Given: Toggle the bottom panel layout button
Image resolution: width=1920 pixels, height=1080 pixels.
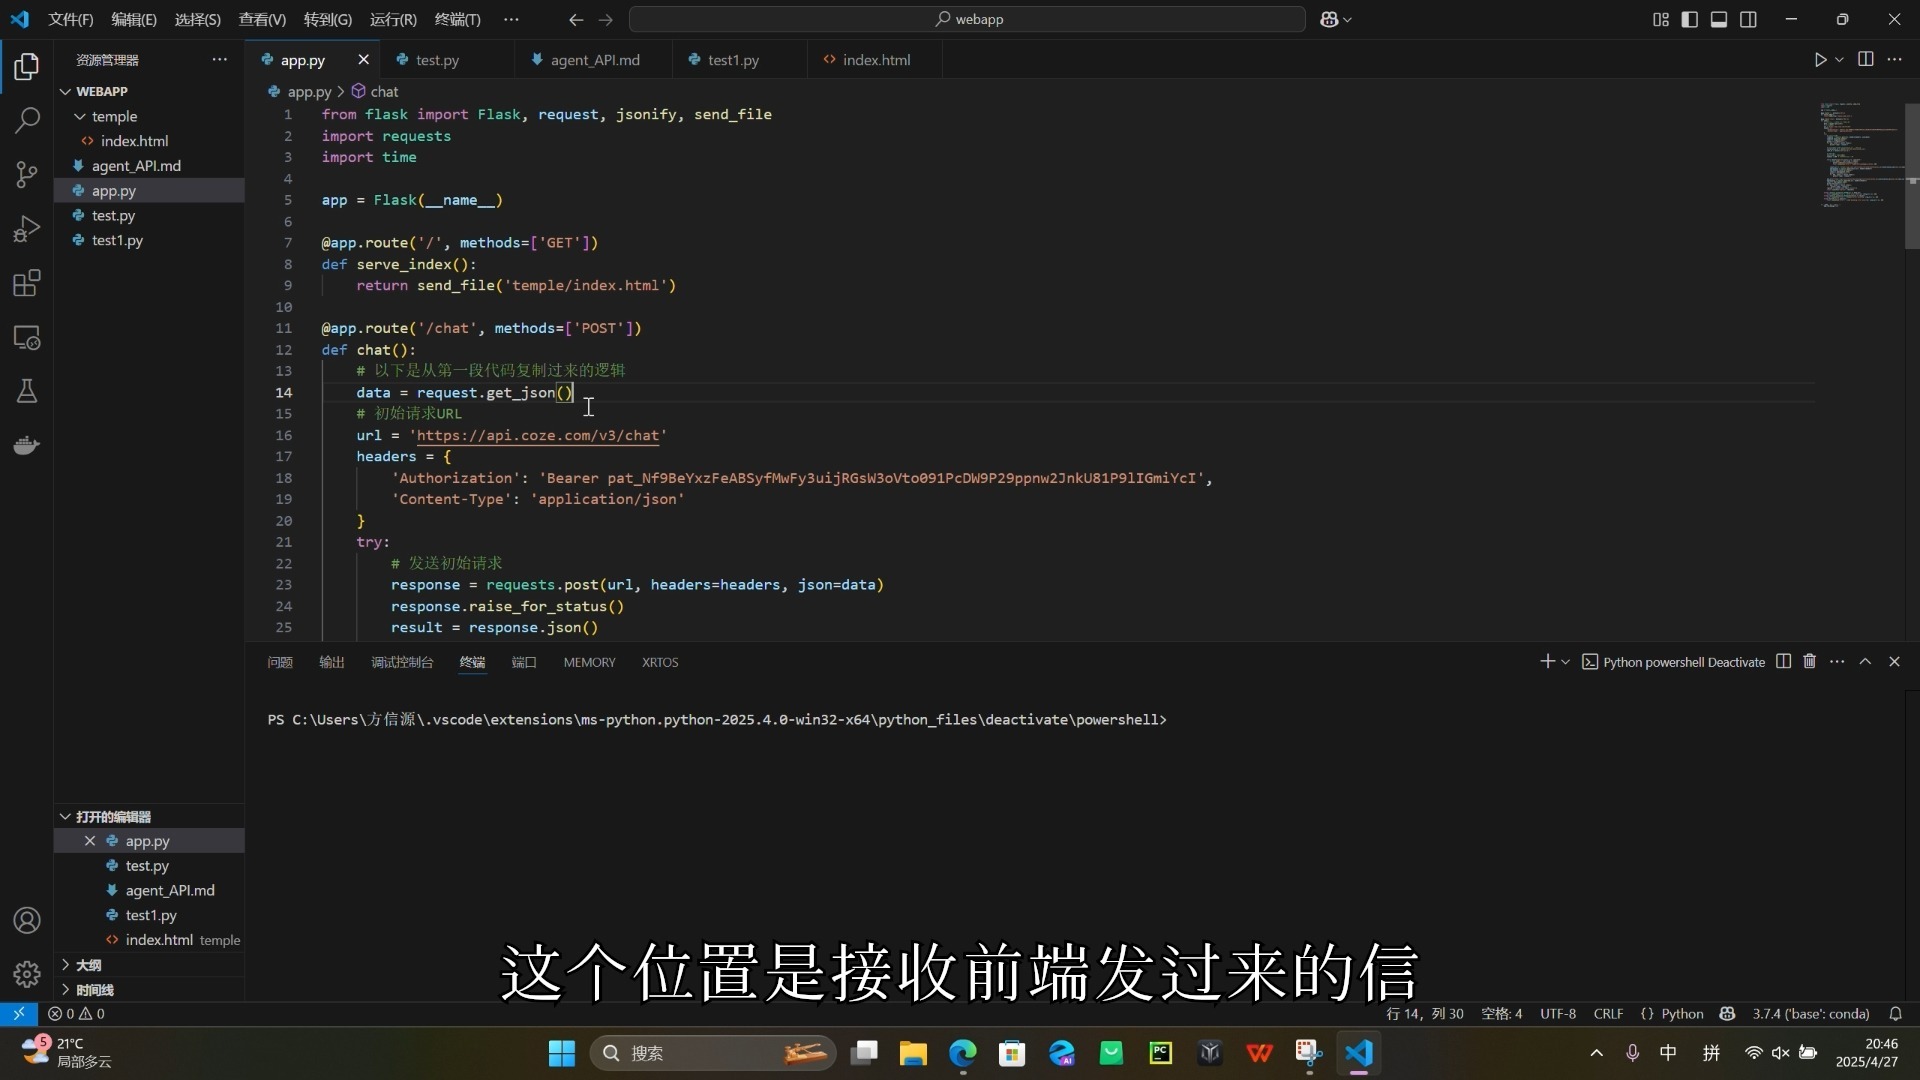Looking at the screenshot, I should coord(1719,20).
